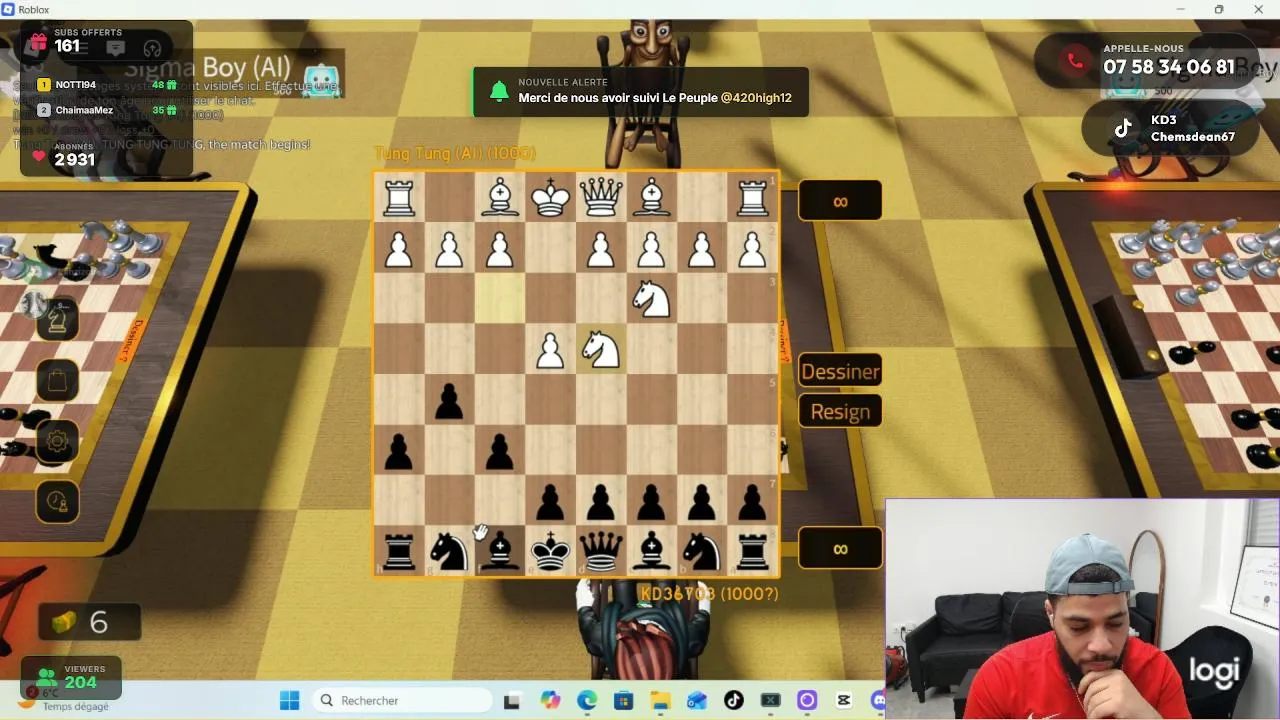The width and height of the screenshot is (1280, 720).
Task: Click the Tung Tung (AI) (1000) player label
Action: pos(455,153)
